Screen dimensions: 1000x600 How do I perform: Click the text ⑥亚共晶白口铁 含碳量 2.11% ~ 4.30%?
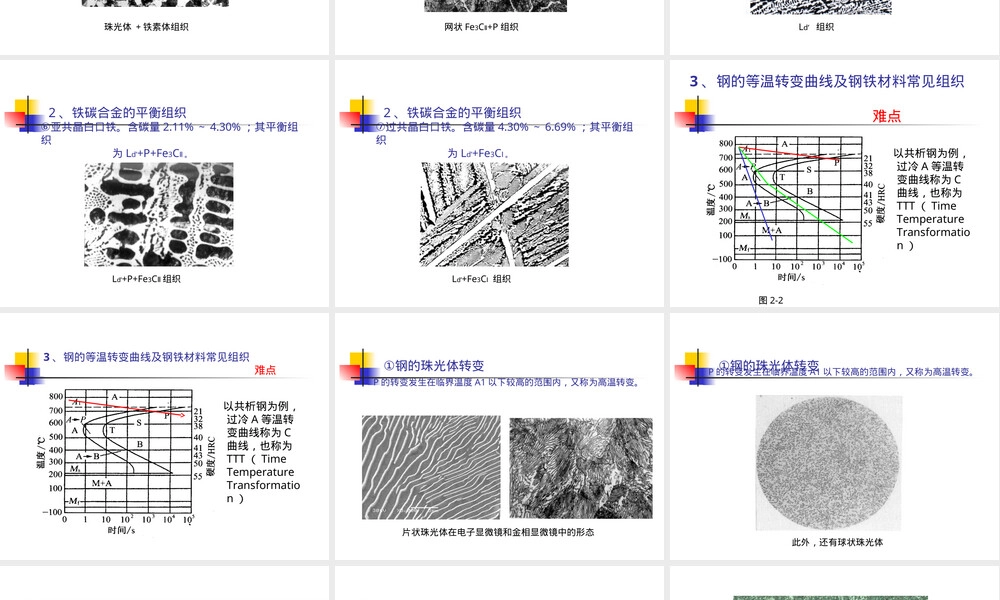[x=170, y=133]
